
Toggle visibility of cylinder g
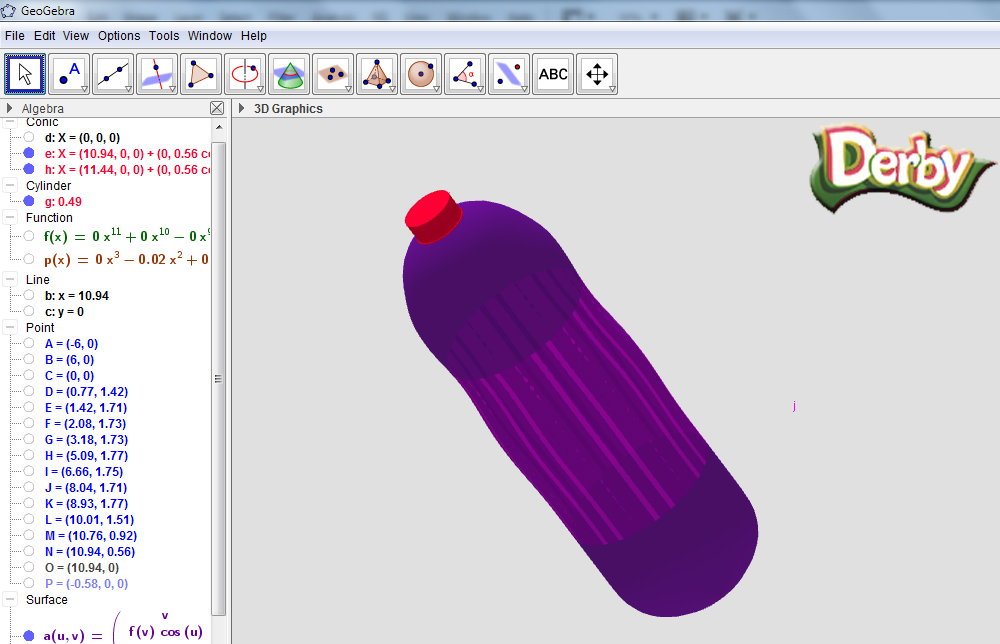point(29,201)
